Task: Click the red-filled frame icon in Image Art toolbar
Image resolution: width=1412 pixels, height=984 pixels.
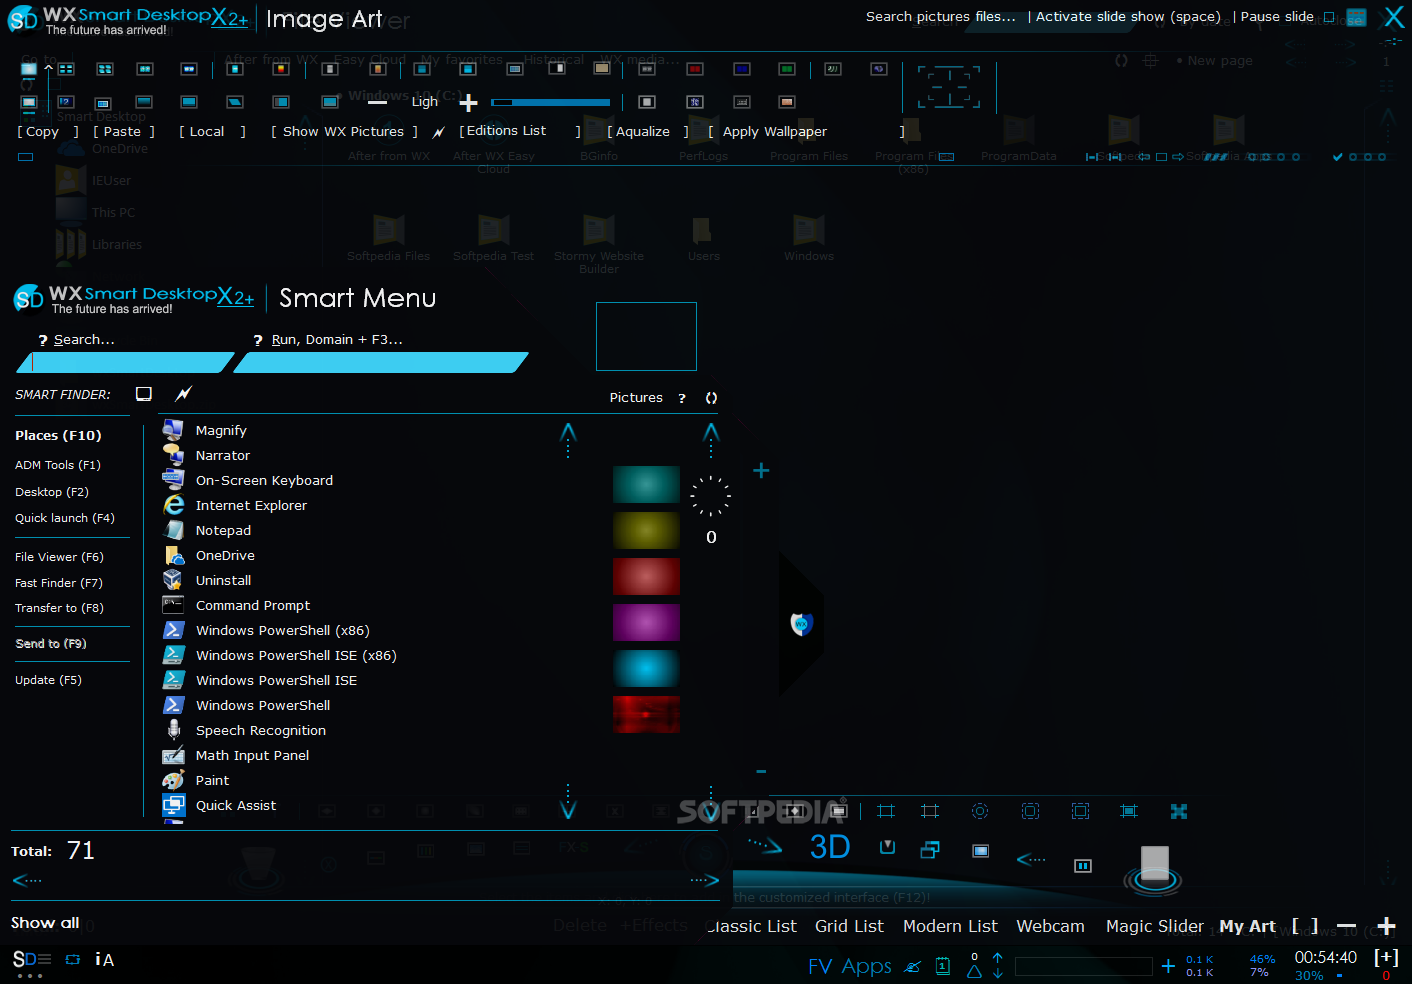Action: [x=695, y=69]
